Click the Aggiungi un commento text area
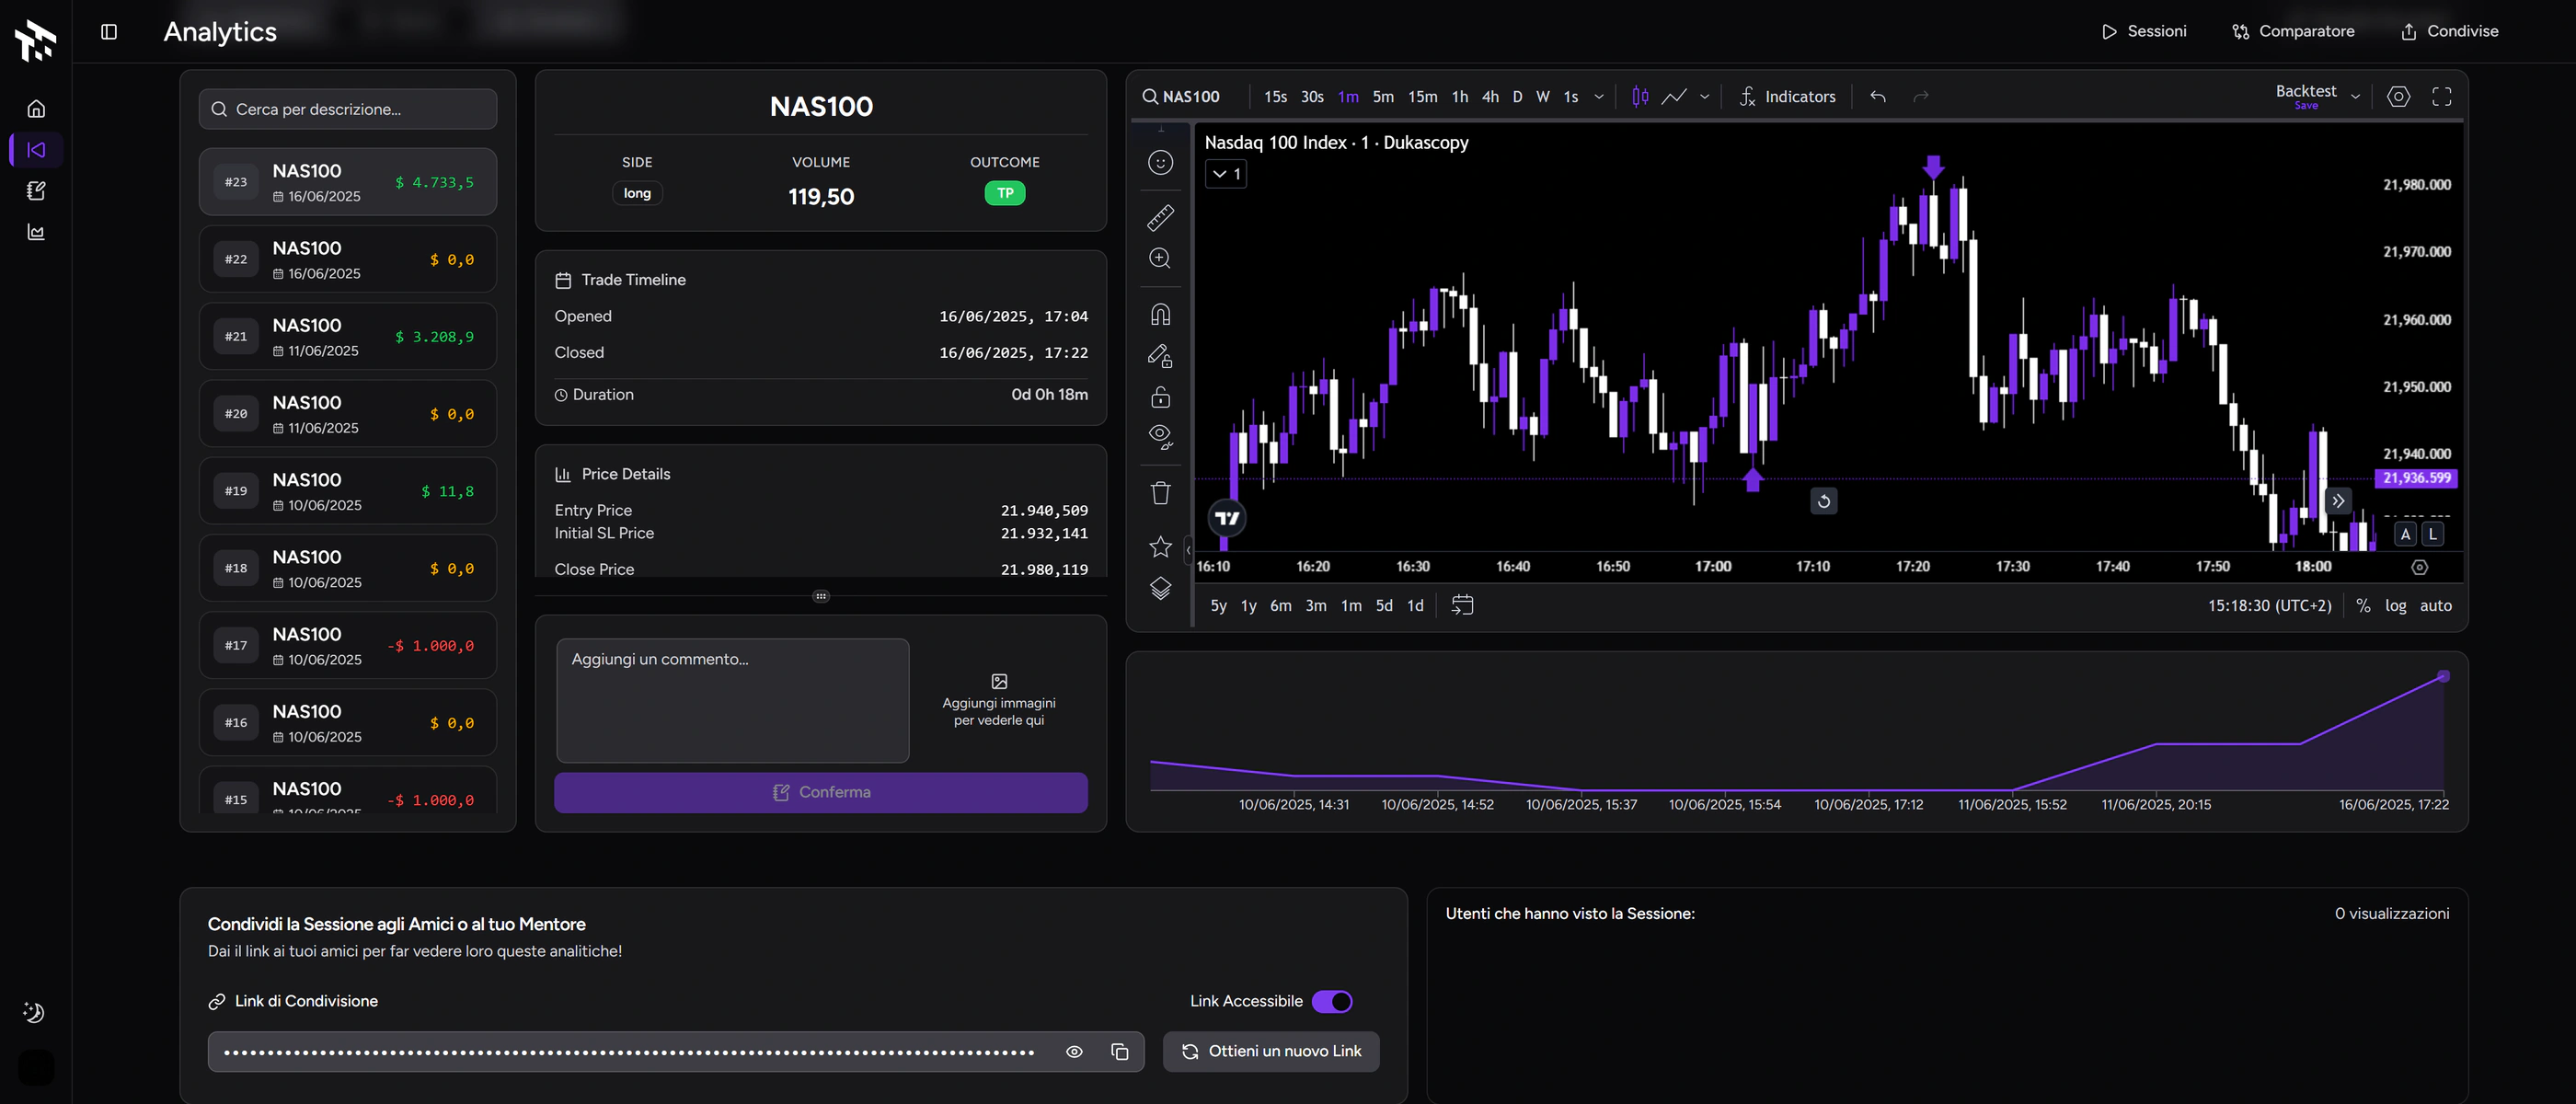2576x1104 pixels. [x=732, y=700]
